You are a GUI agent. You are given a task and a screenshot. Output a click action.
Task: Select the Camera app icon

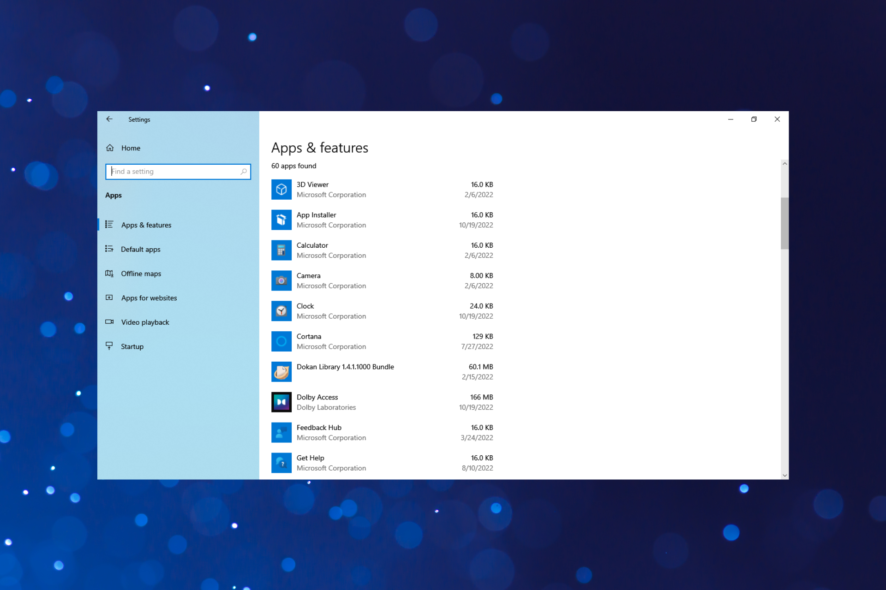(x=281, y=281)
